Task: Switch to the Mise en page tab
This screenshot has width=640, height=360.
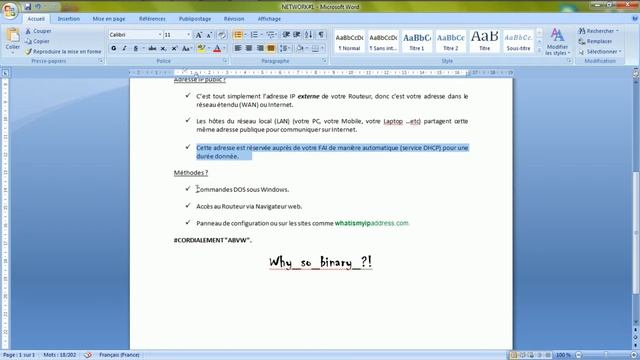Action: [x=109, y=19]
